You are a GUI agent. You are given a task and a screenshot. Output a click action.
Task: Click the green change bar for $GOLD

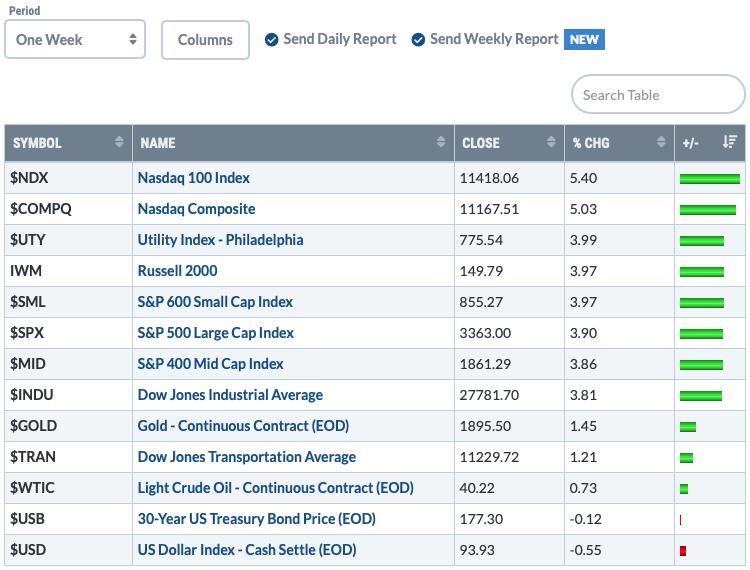pos(688,427)
